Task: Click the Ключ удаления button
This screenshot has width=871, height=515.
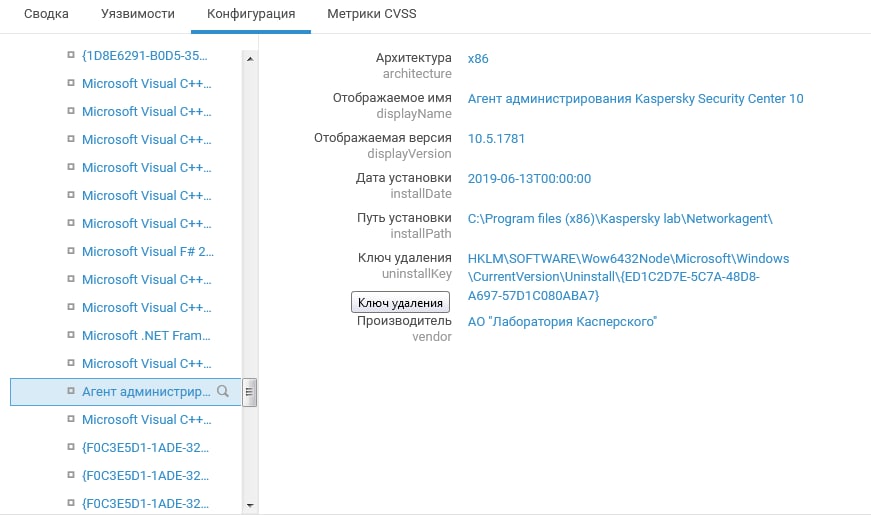Action: [x=400, y=303]
